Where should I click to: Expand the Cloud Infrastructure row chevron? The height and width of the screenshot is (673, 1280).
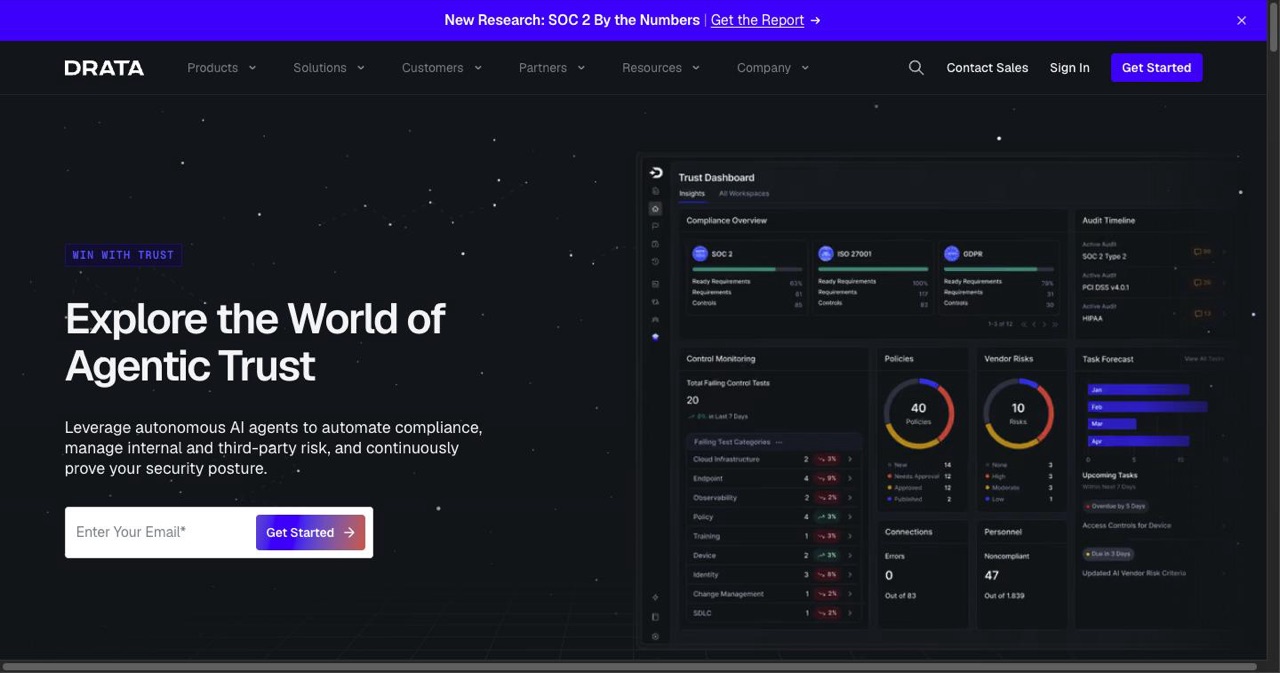pos(850,460)
